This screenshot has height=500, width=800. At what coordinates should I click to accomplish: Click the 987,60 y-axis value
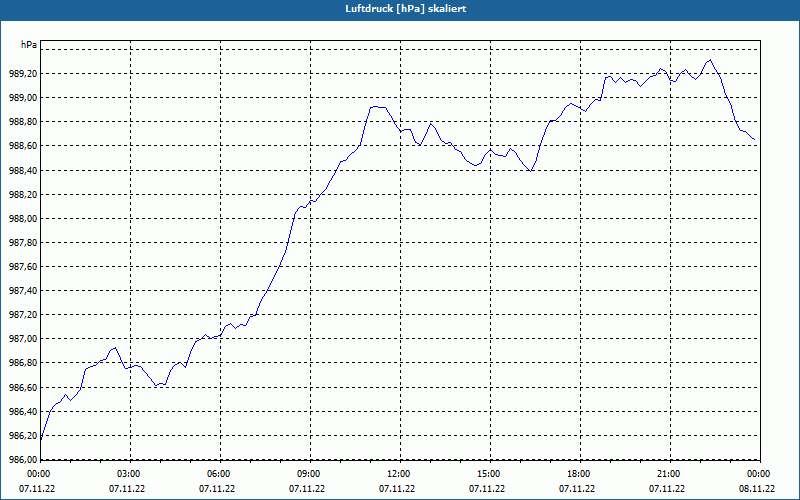[23, 266]
